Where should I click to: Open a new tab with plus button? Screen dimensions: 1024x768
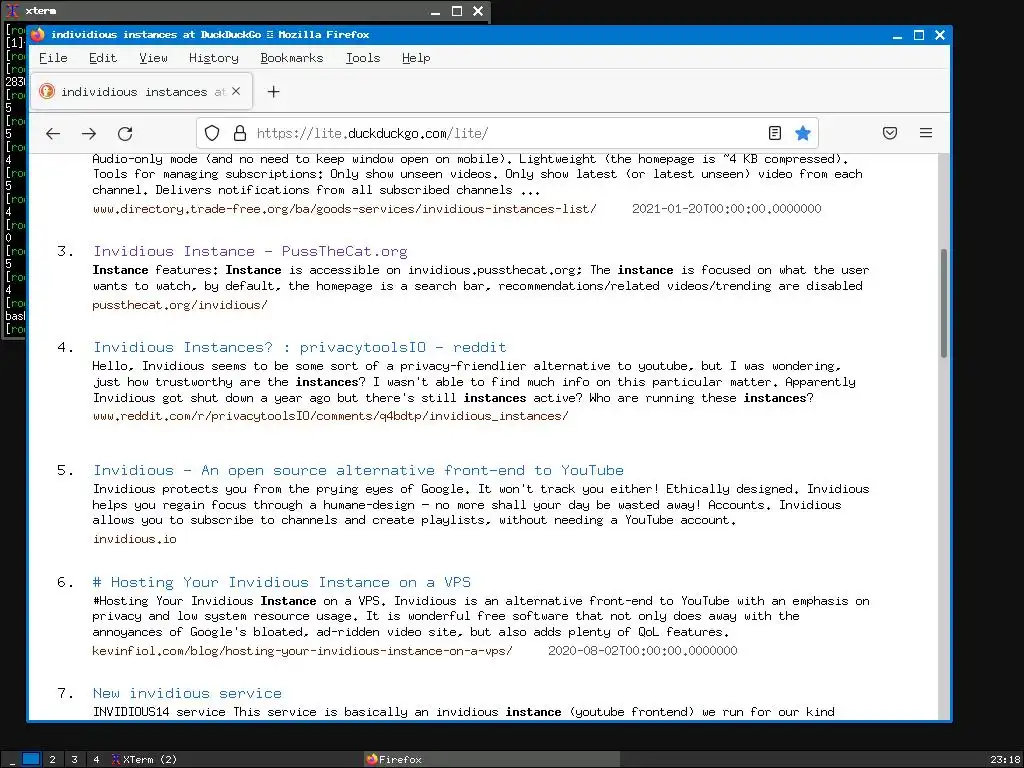coord(273,92)
